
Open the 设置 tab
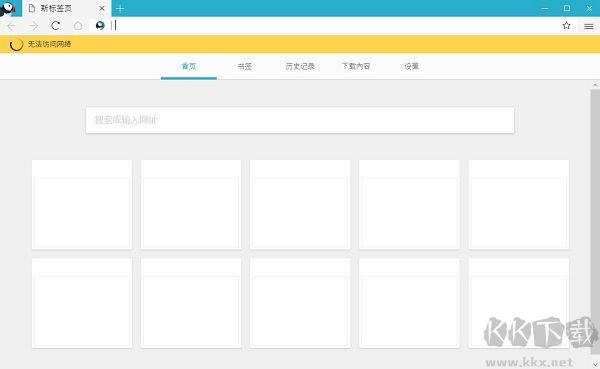click(x=411, y=66)
